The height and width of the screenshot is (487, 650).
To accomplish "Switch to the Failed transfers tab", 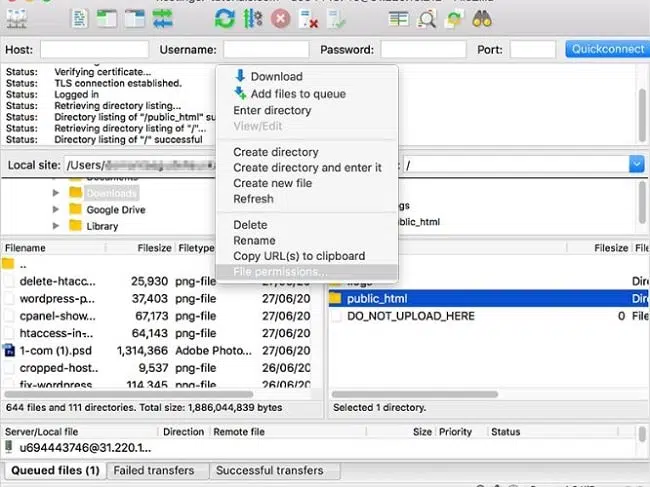I will (158, 470).
